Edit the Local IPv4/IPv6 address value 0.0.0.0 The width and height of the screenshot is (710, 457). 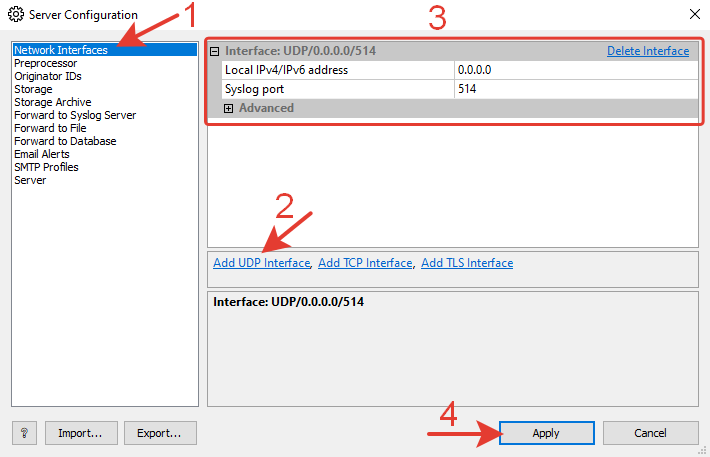point(576,70)
